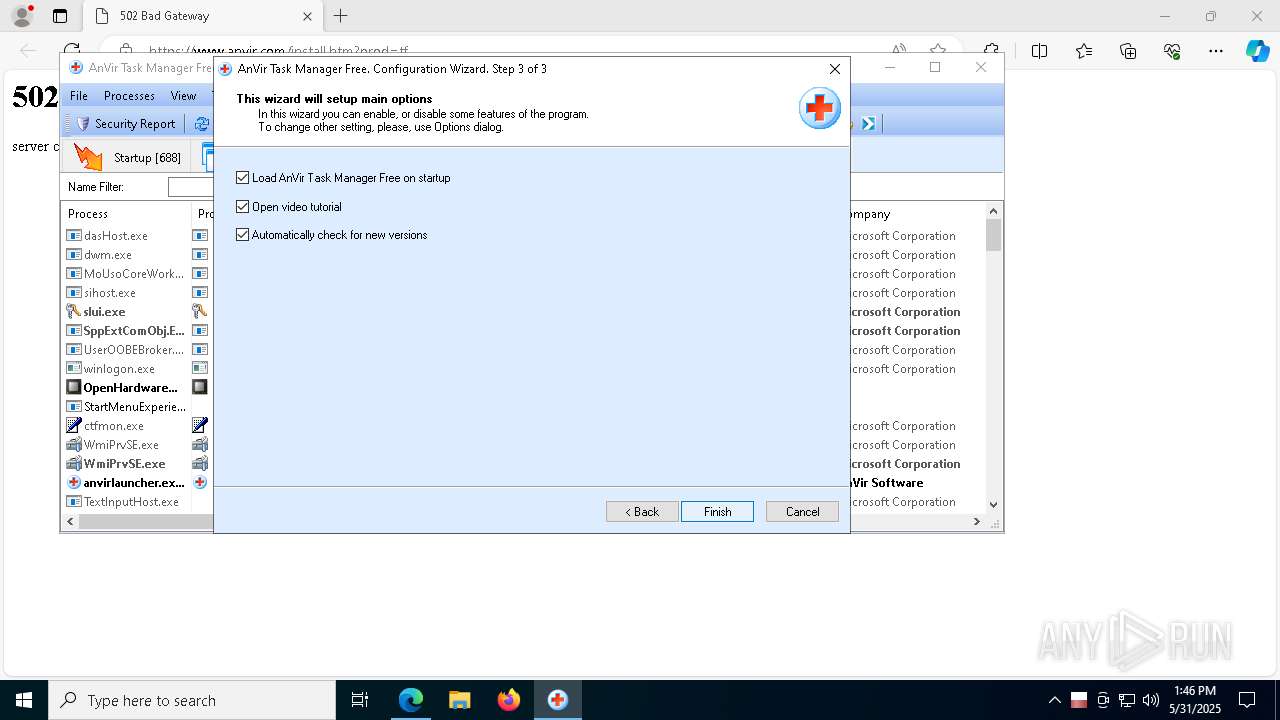Go Back to the previous wizard step
Image resolution: width=1280 pixels, height=720 pixels.
click(x=642, y=511)
